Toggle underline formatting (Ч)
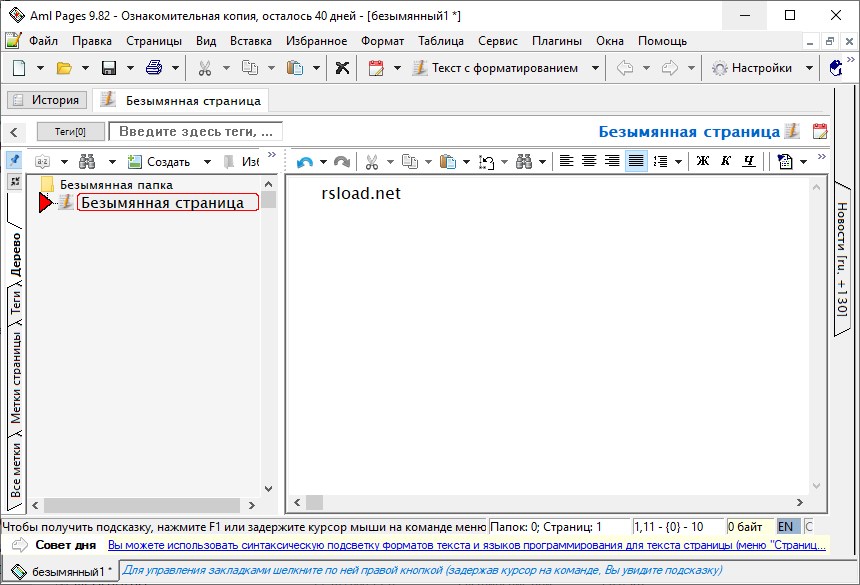Viewport: 860px width, 585px height. [x=748, y=162]
